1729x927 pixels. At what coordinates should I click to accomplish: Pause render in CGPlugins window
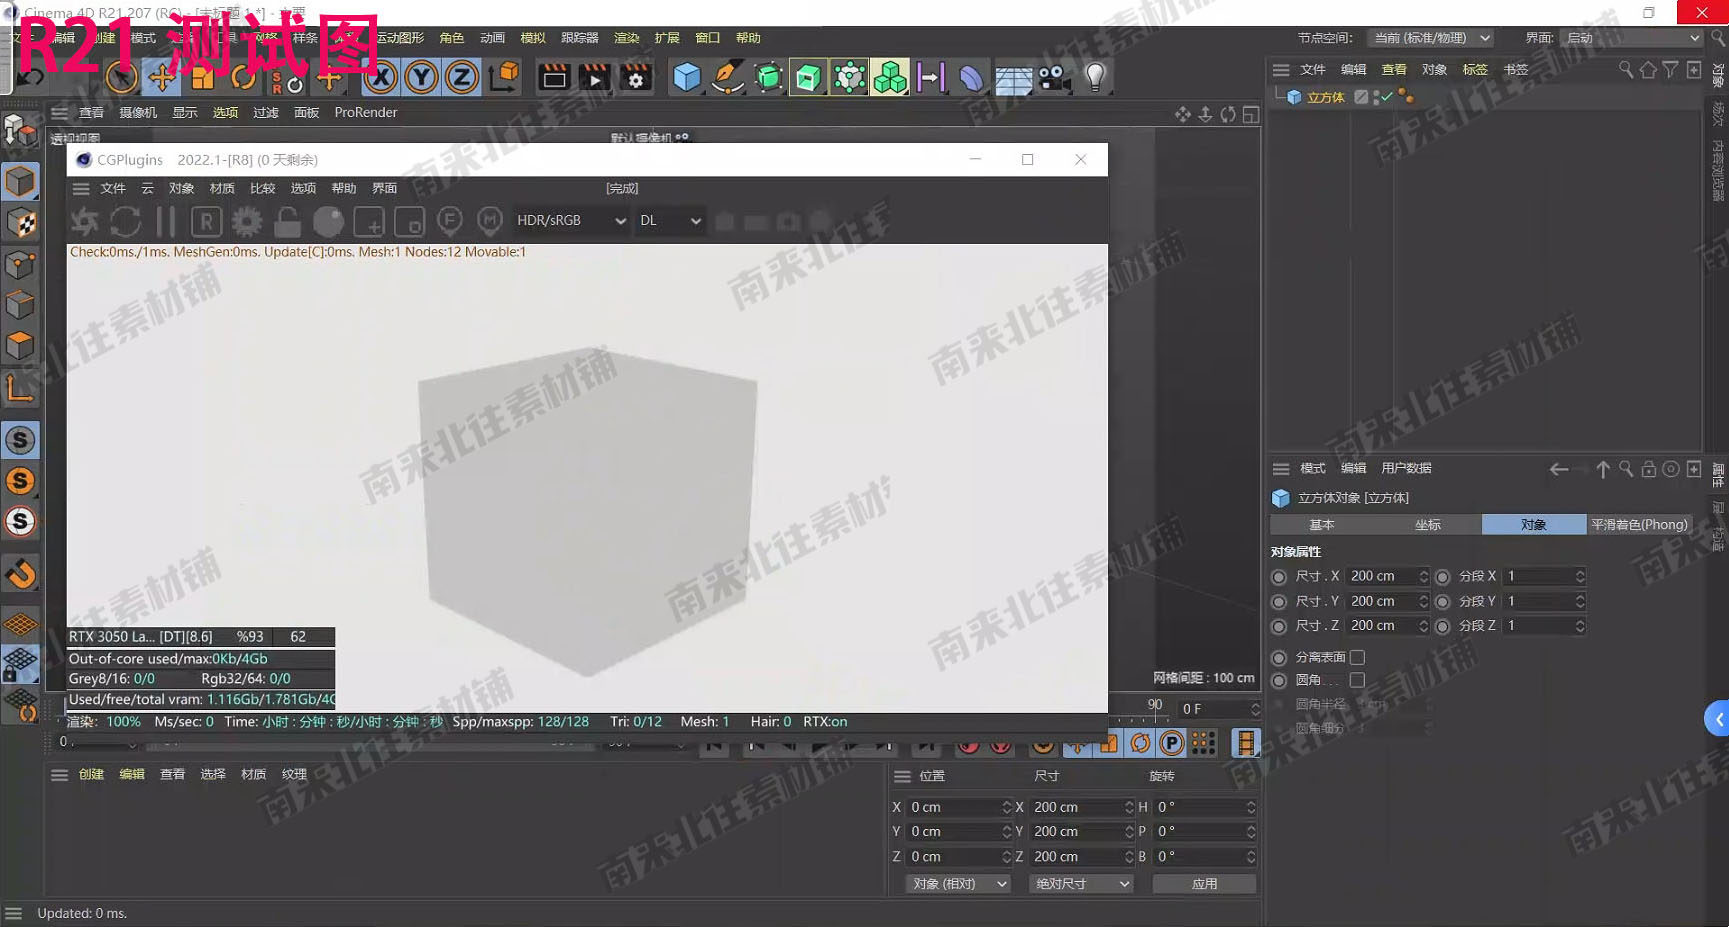(166, 221)
